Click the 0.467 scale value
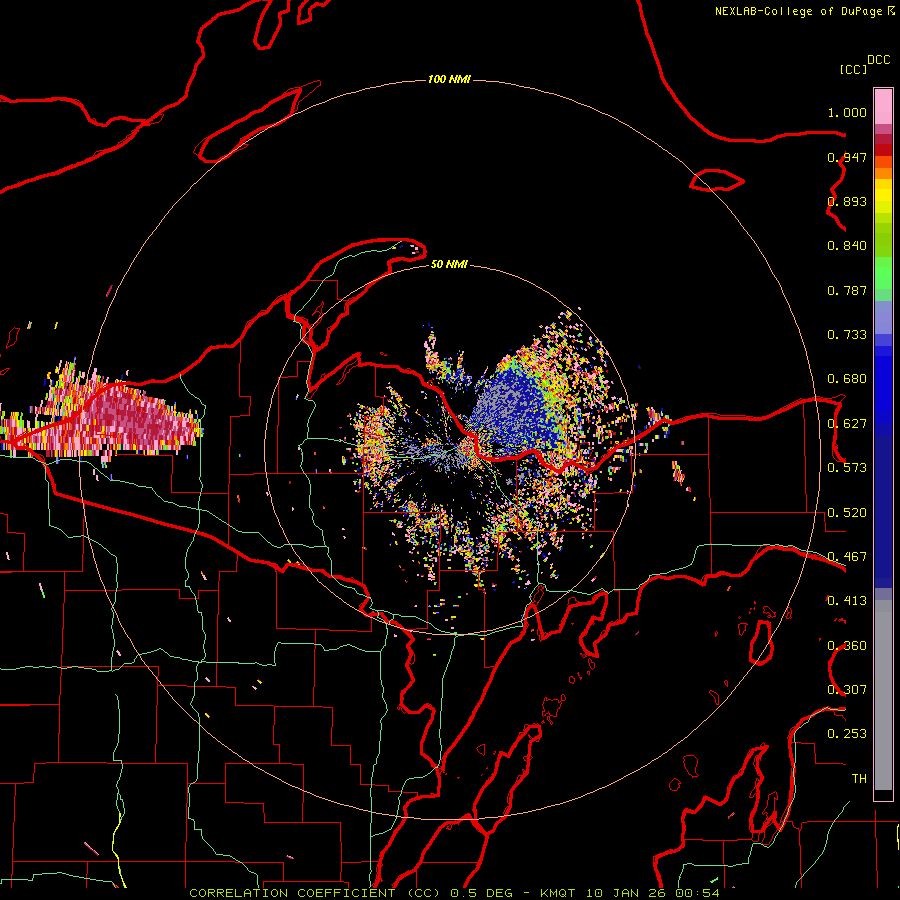The width and height of the screenshot is (900, 900). pyautogui.click(x=847, y=557)
